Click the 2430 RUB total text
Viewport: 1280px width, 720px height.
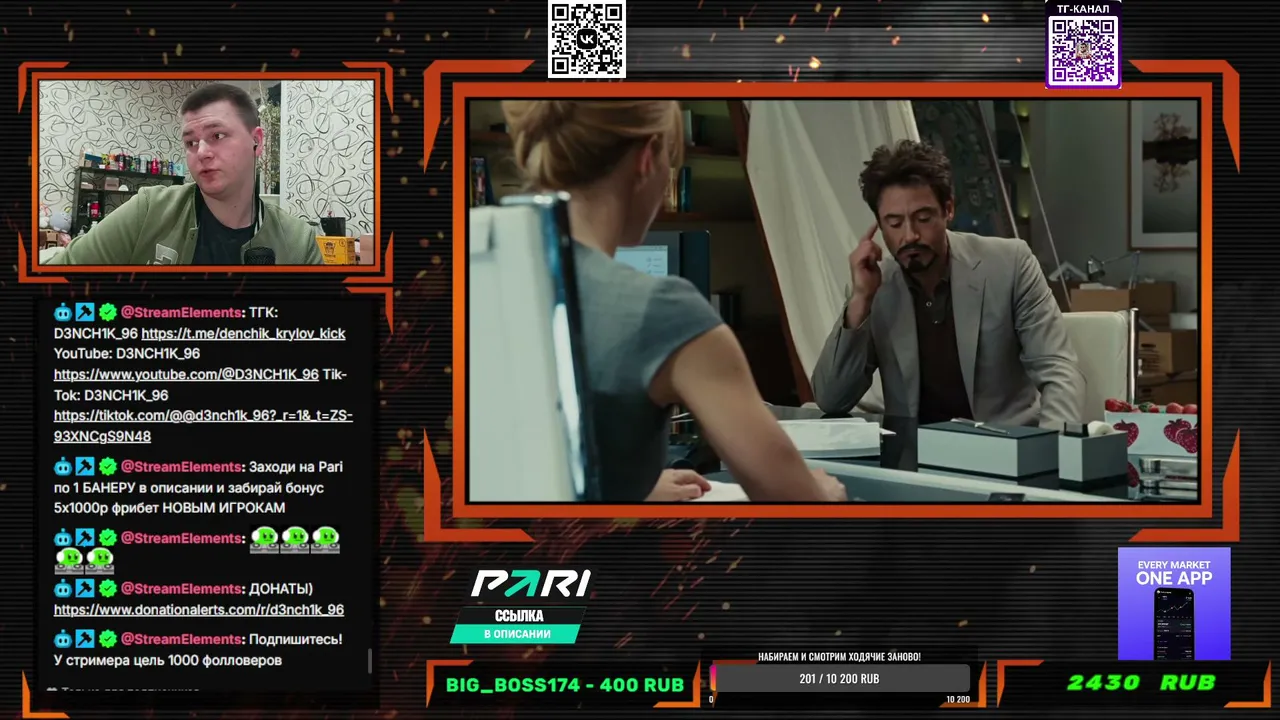(1141, 683)
